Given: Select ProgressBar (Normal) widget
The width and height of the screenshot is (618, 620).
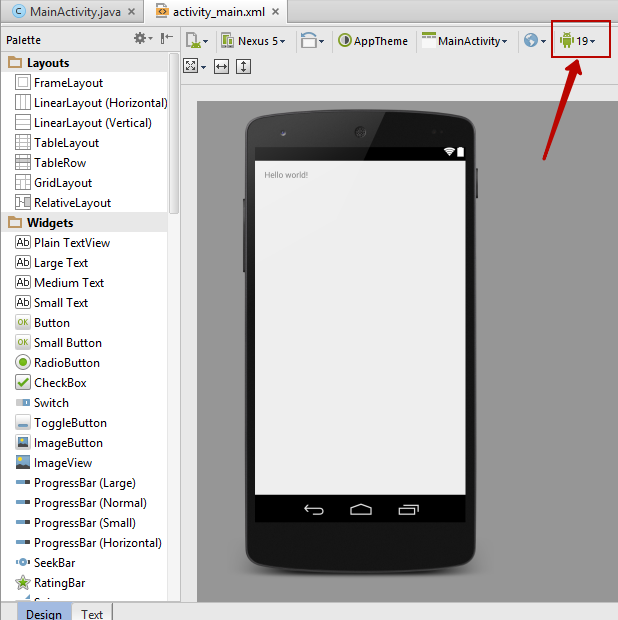Looking at the screenshot, I should [x=85, y=503].
